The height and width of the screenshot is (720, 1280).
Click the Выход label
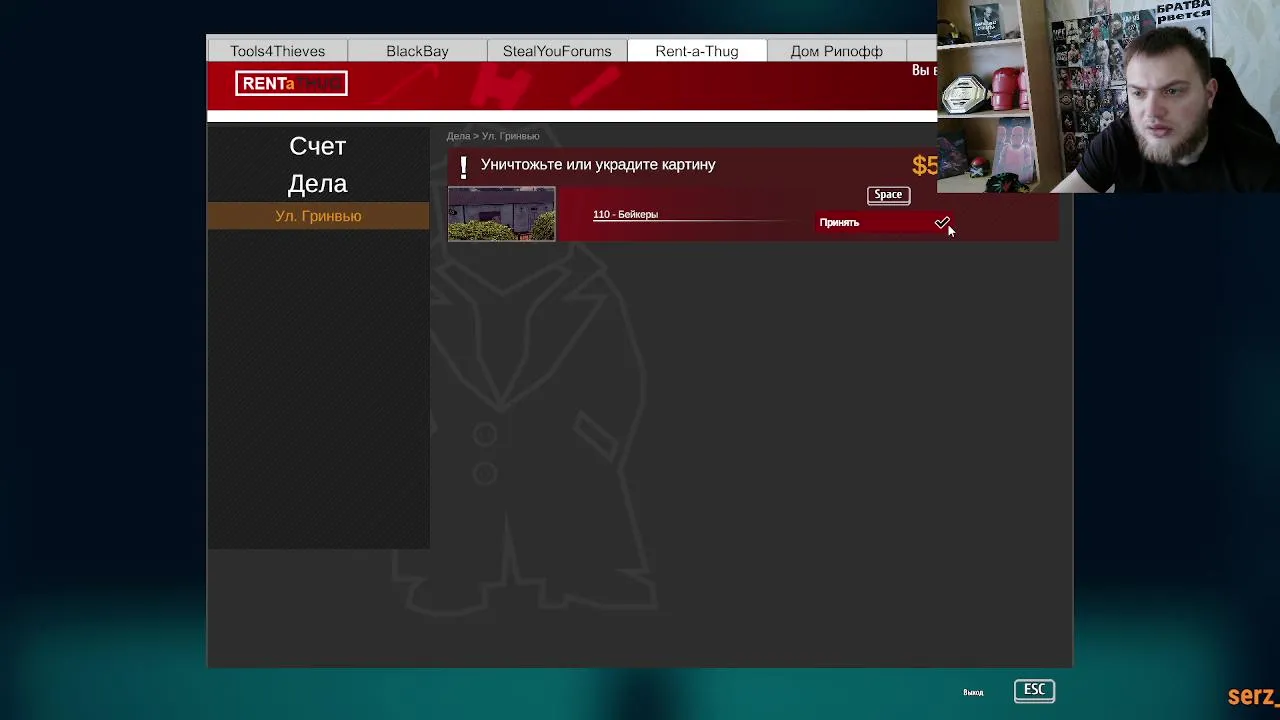pyautogui.click(x=973, y=692)
